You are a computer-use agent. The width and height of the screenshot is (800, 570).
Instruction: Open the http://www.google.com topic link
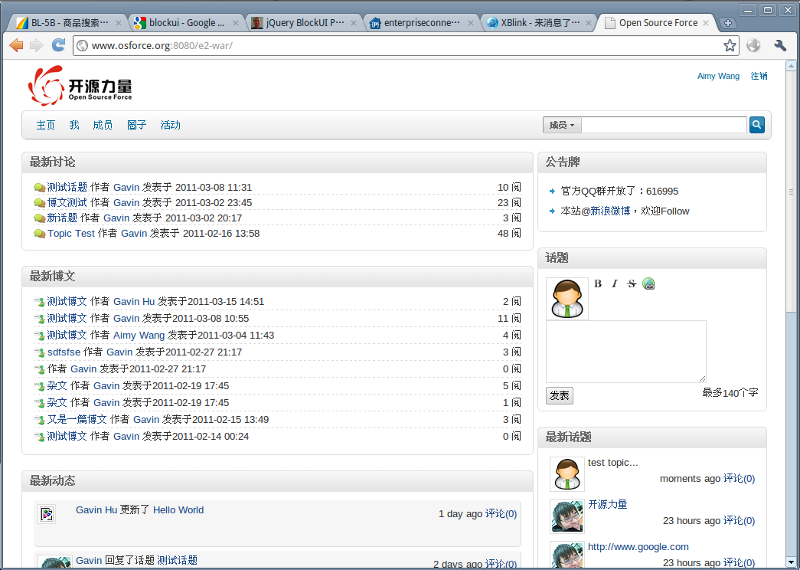coord(638,547)
